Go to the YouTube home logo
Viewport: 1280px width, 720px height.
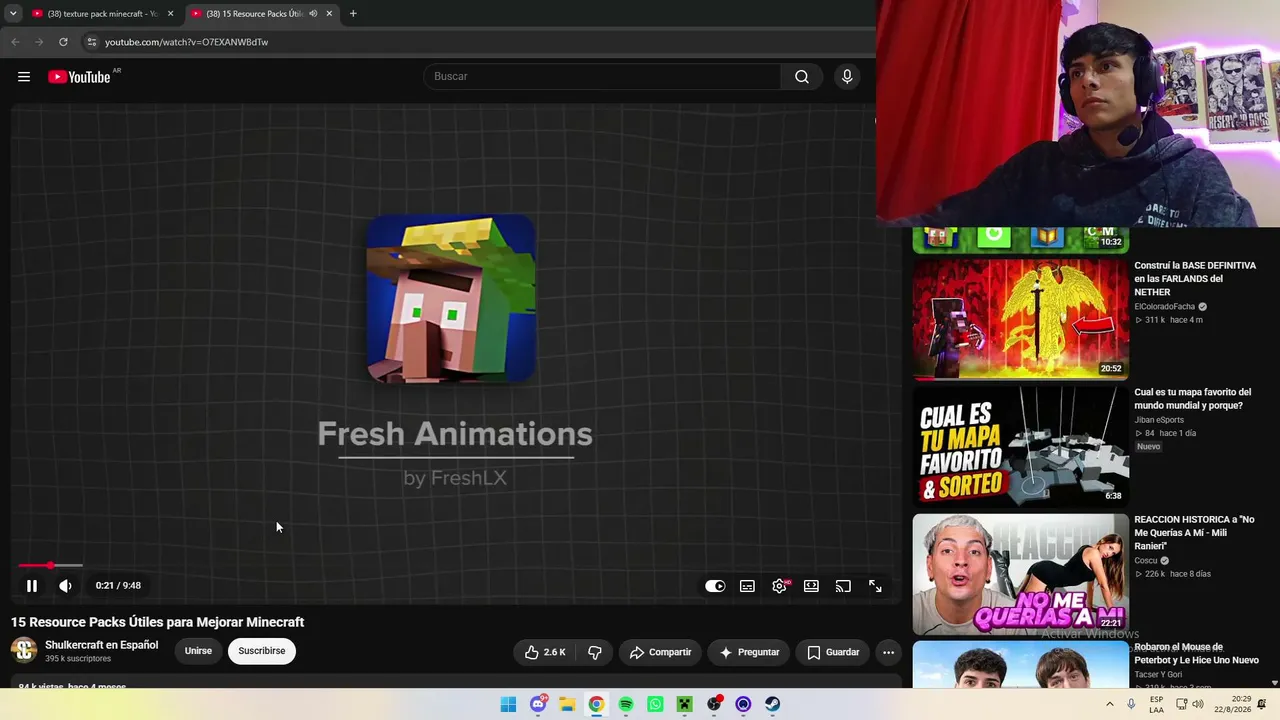[x=80, y=77]
